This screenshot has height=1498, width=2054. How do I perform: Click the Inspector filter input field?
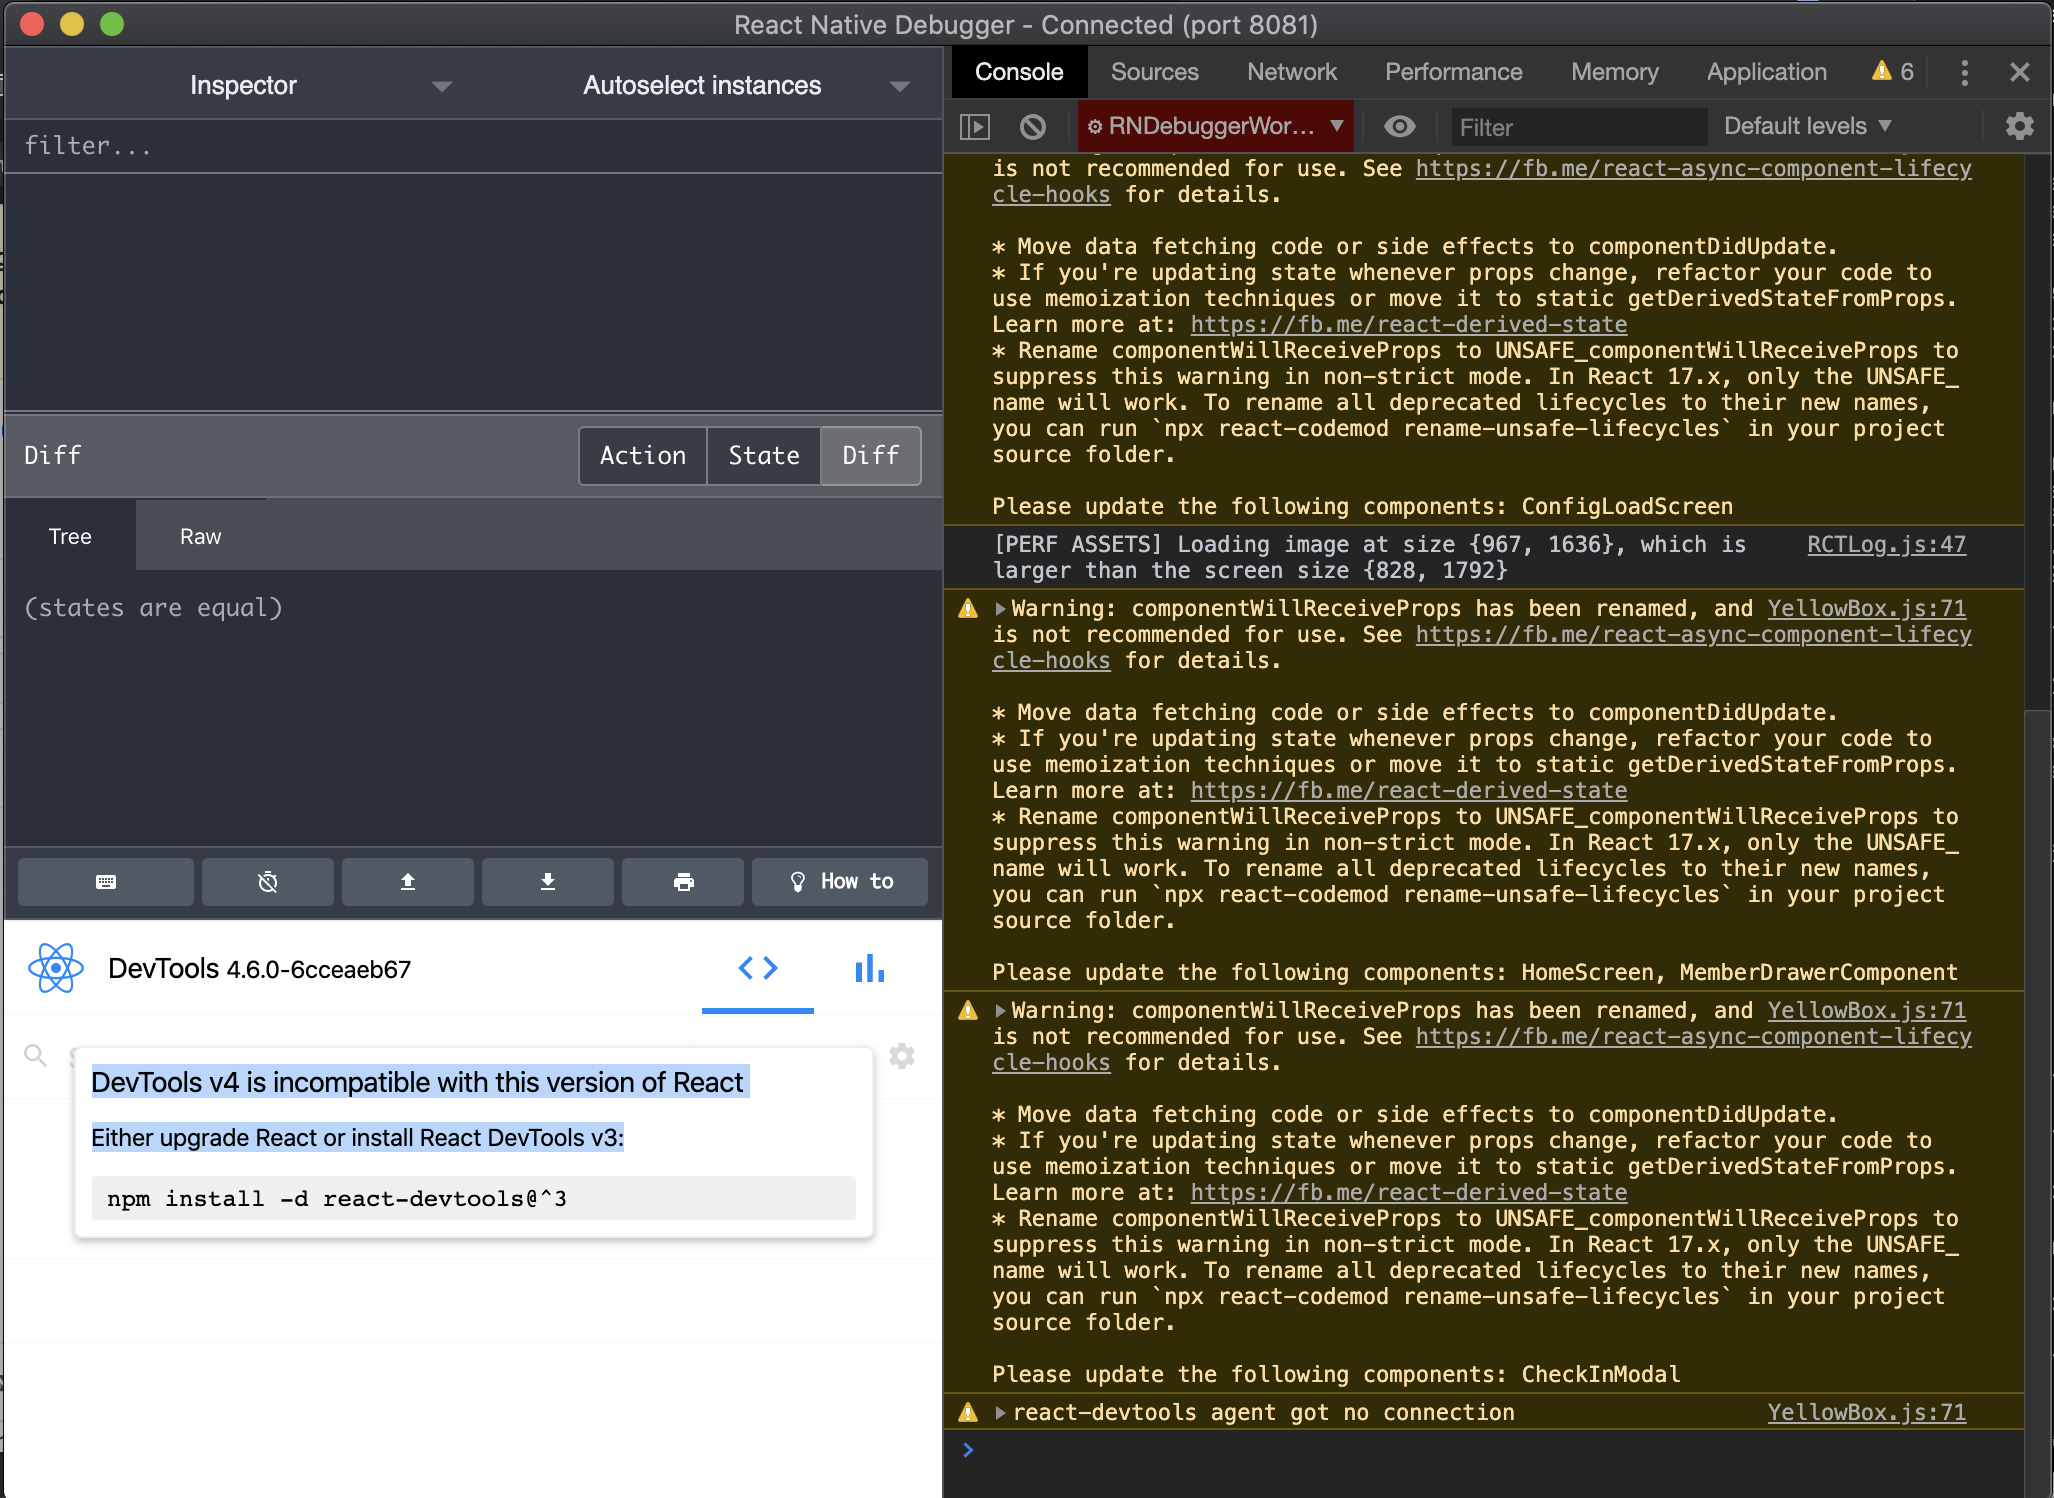coord(473,146)
